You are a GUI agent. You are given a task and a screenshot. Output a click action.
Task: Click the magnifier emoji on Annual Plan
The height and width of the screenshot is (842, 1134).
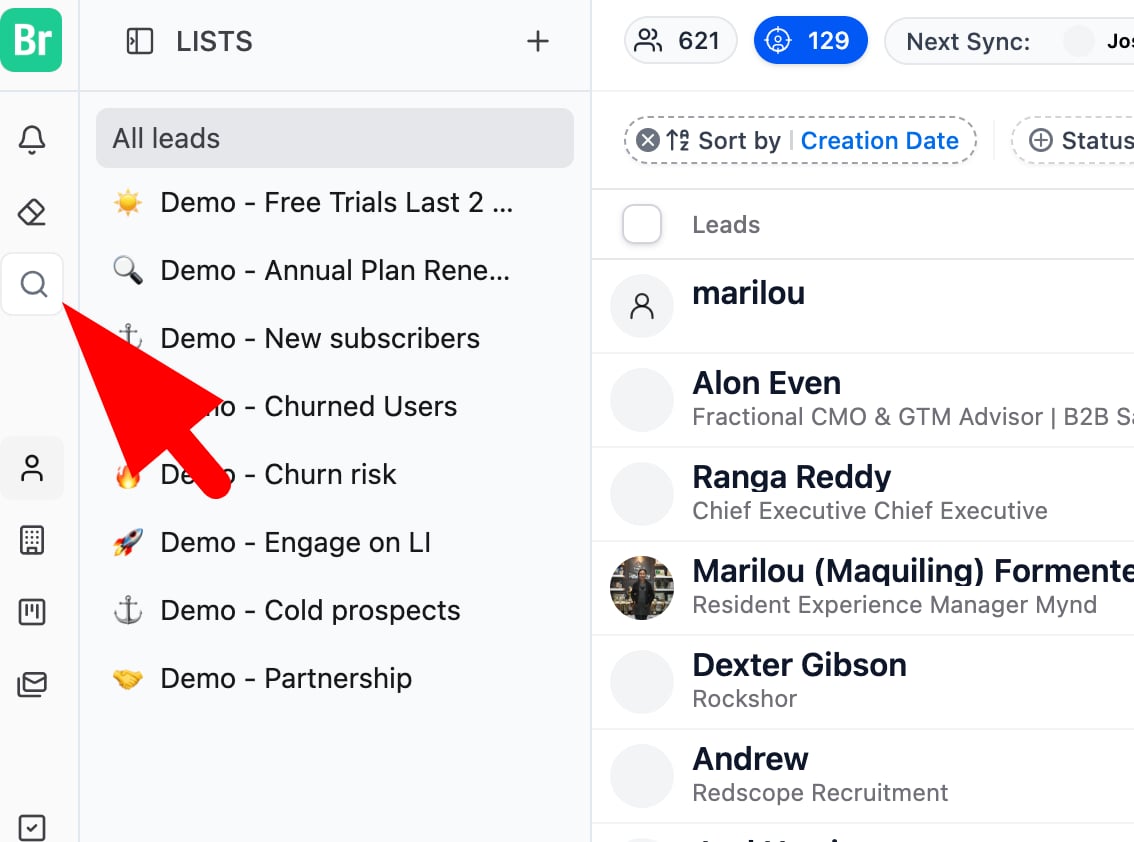pyautogui.click(x=128, y=270)
